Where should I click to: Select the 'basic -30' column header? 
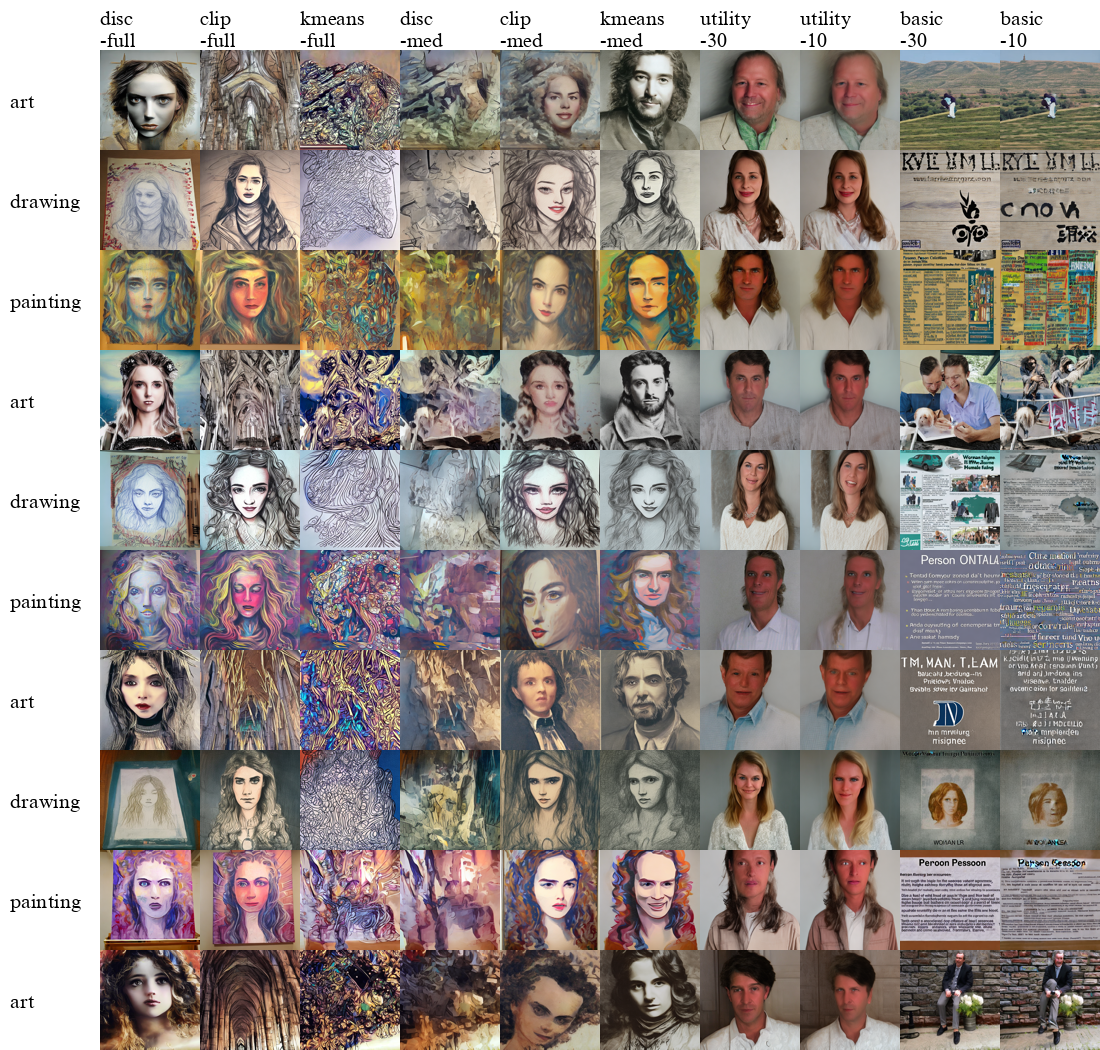click(x=922, y=29)
